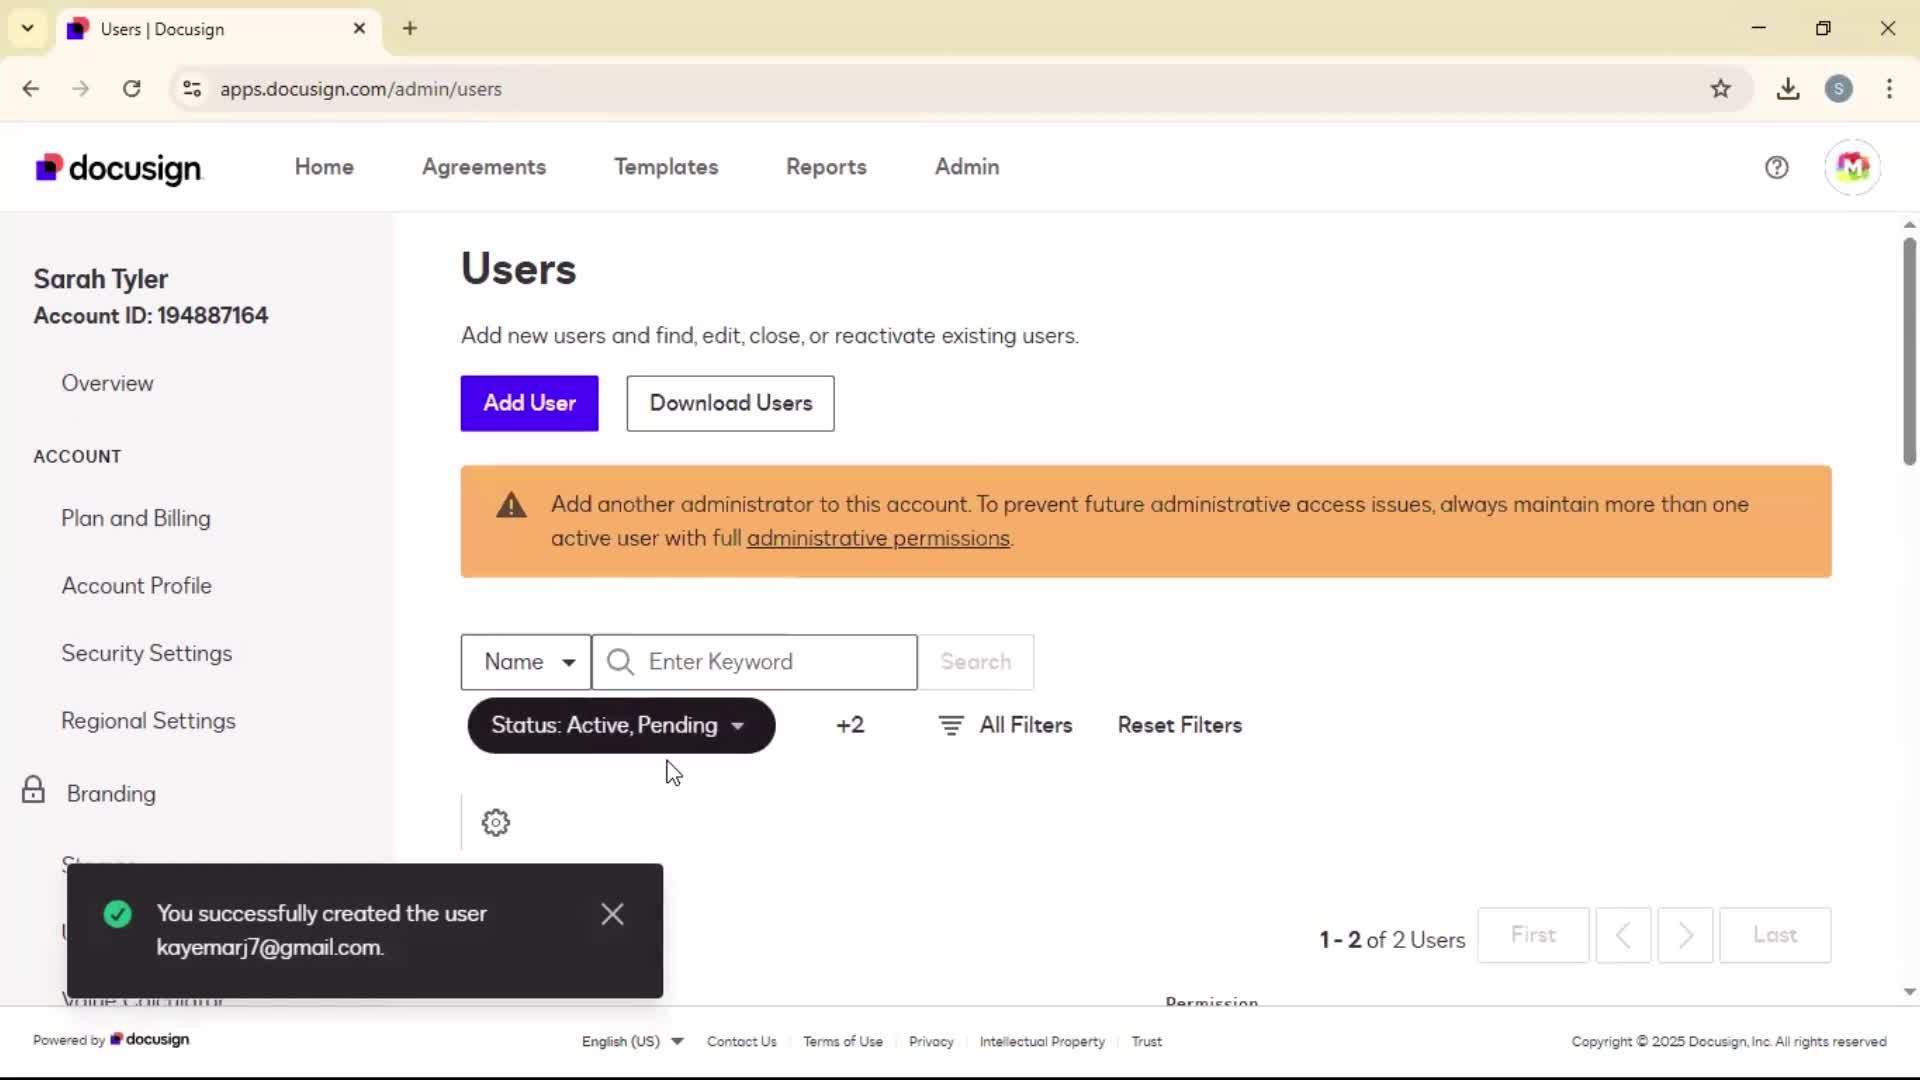Select Overview in the sidebar
This screenshot has height=1080, width=1920.
107,383
